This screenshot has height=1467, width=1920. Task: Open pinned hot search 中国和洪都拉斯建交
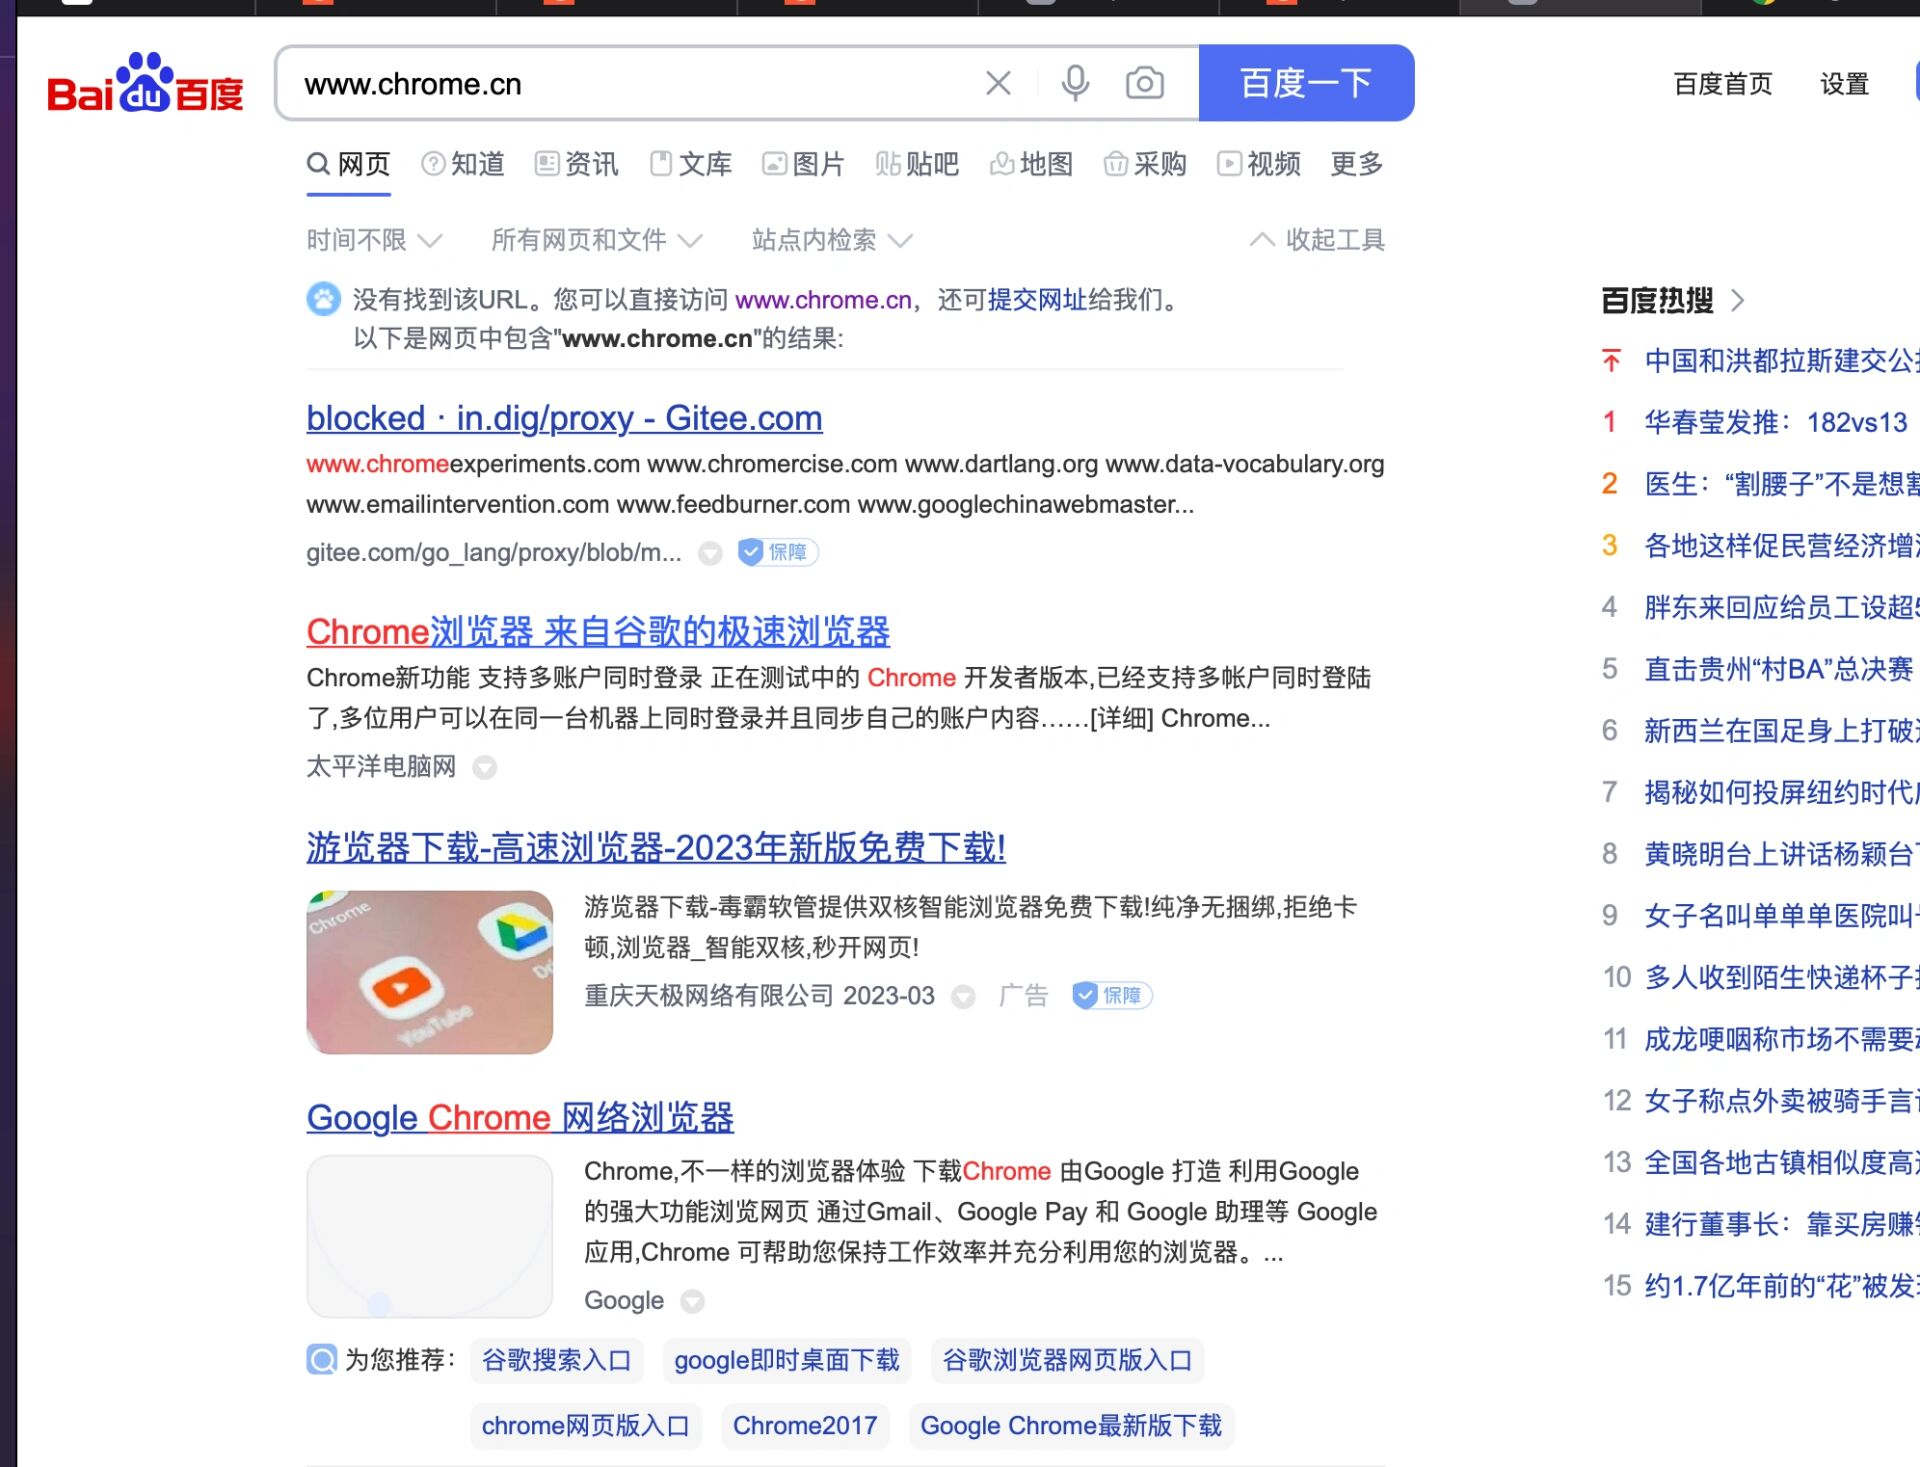pyautogui.click(x=1780, y=361)
